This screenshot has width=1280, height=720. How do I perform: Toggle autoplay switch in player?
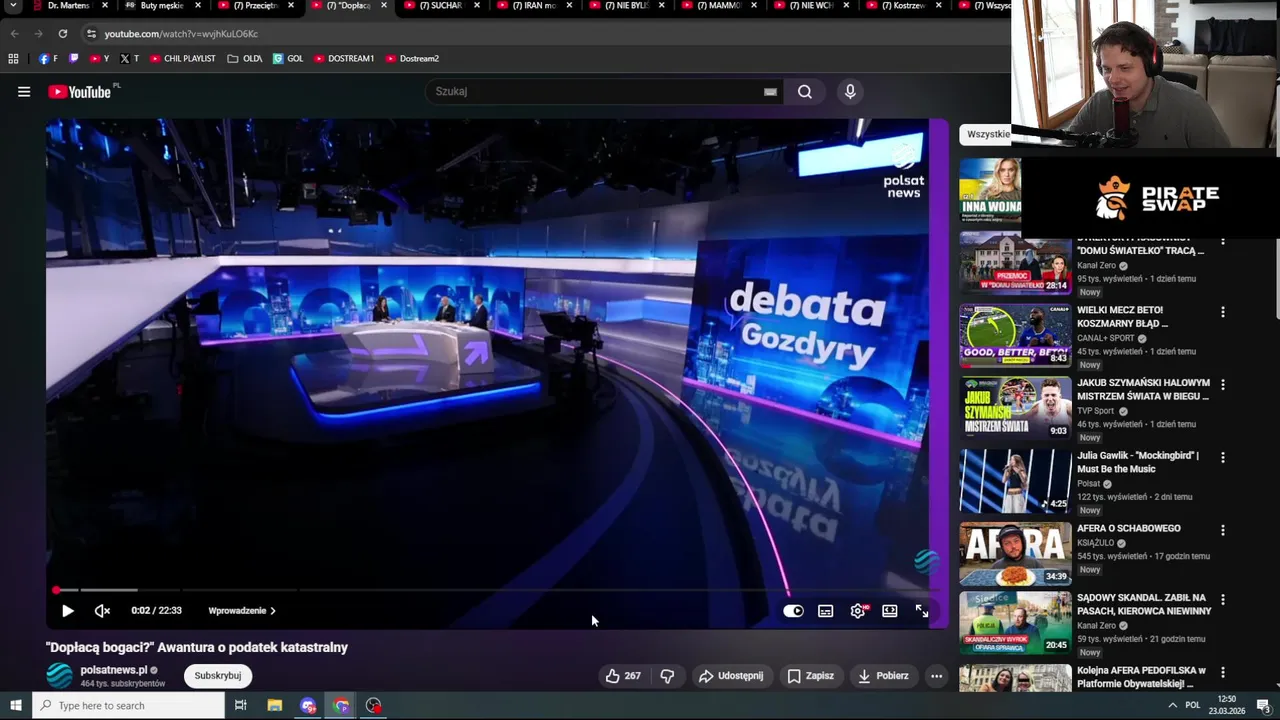pos(793,611)
